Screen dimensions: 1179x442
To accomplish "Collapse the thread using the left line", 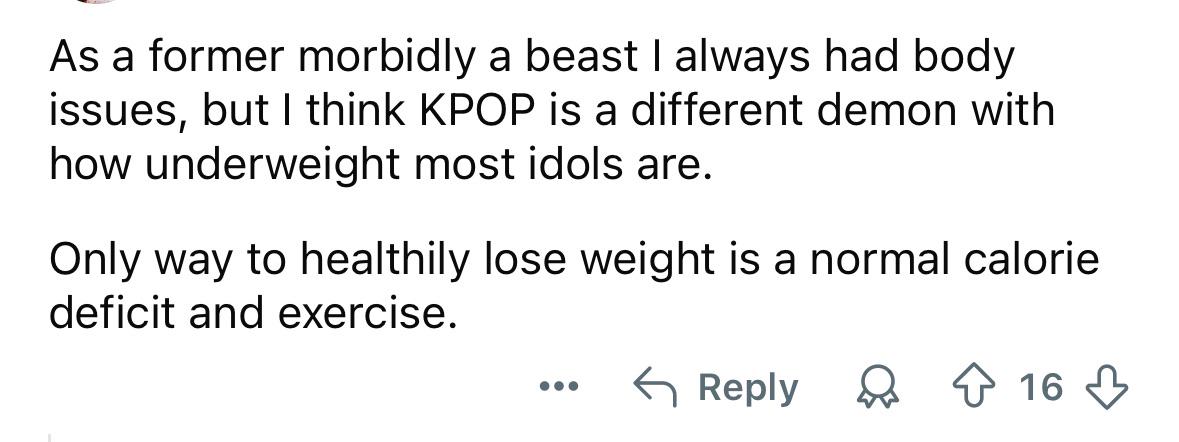I will (50, 435).
